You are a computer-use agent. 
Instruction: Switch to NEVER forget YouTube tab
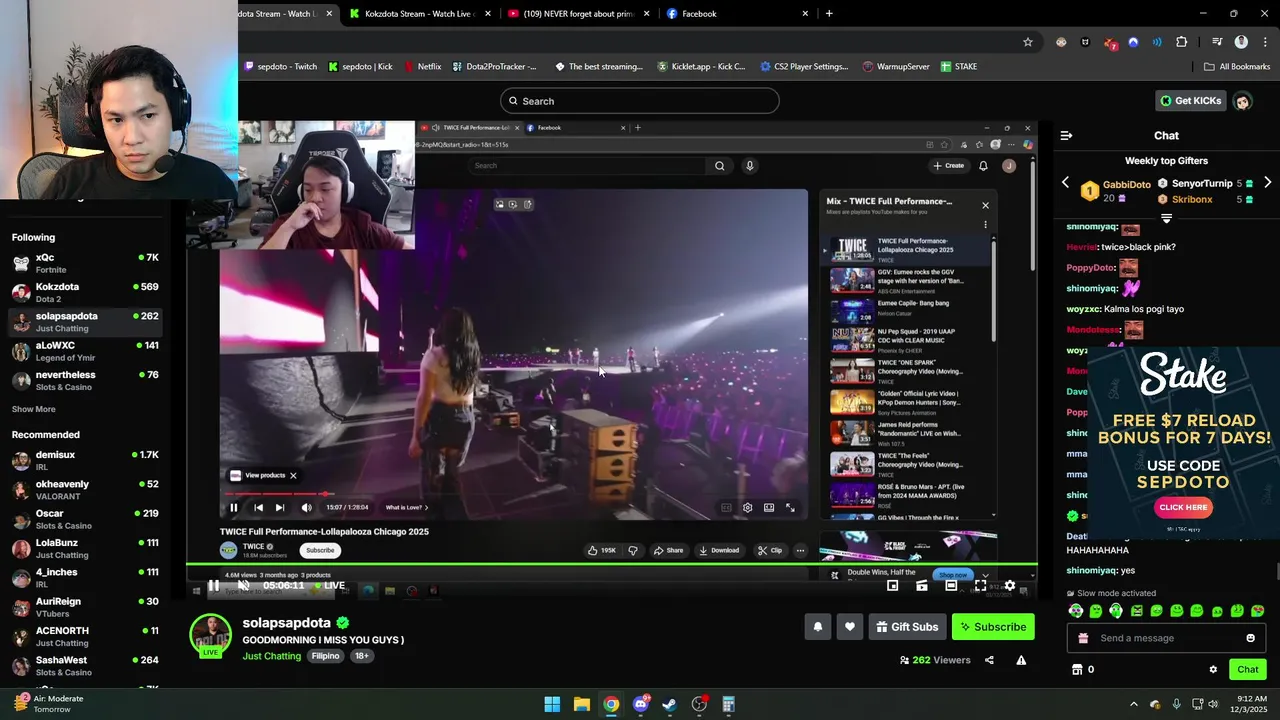click(577, 14)
